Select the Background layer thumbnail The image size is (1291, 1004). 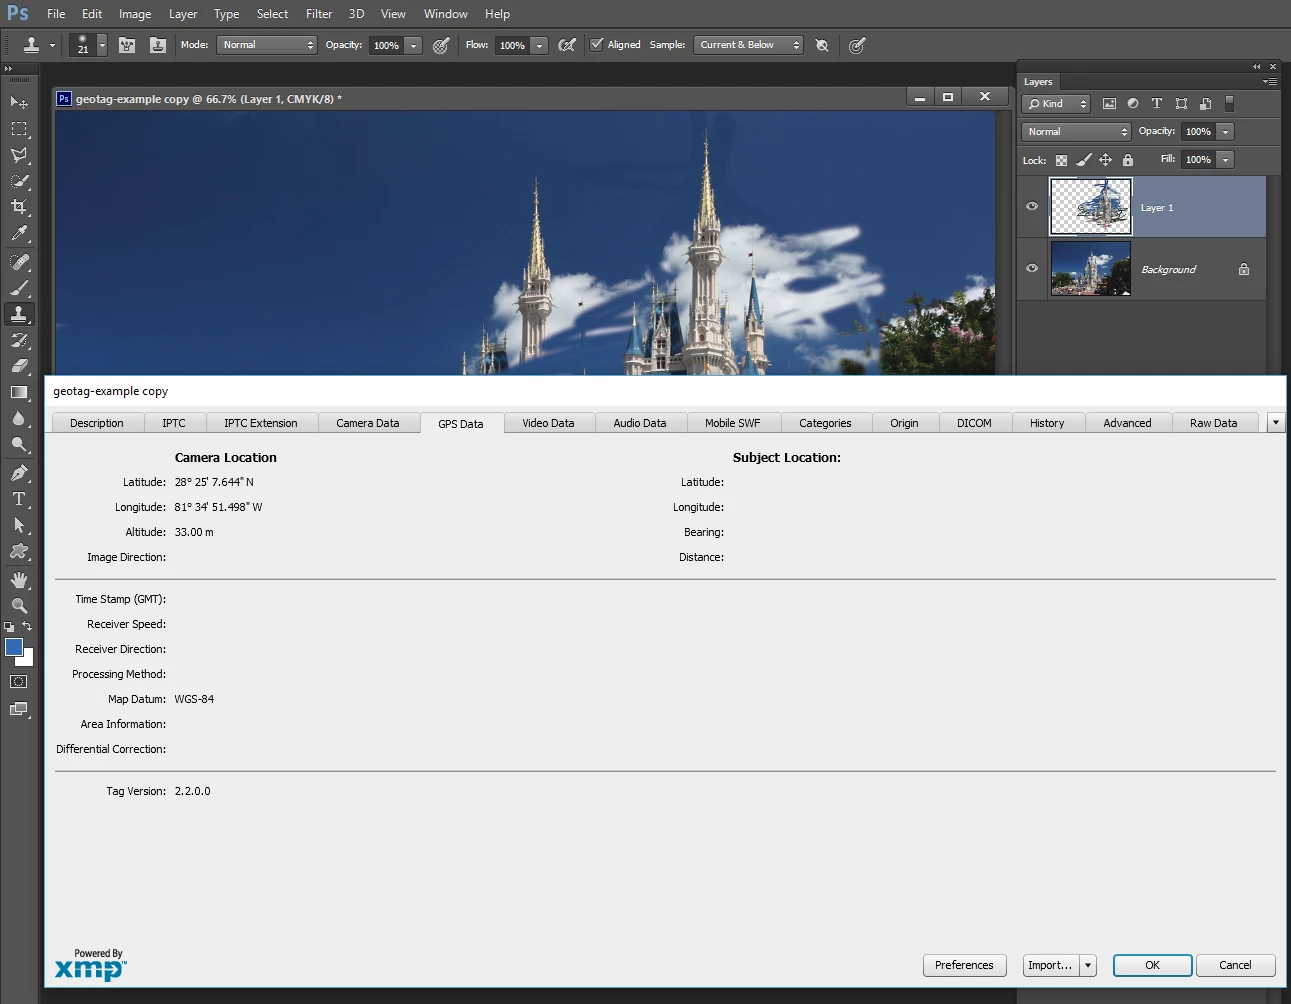coord(1091,268)
